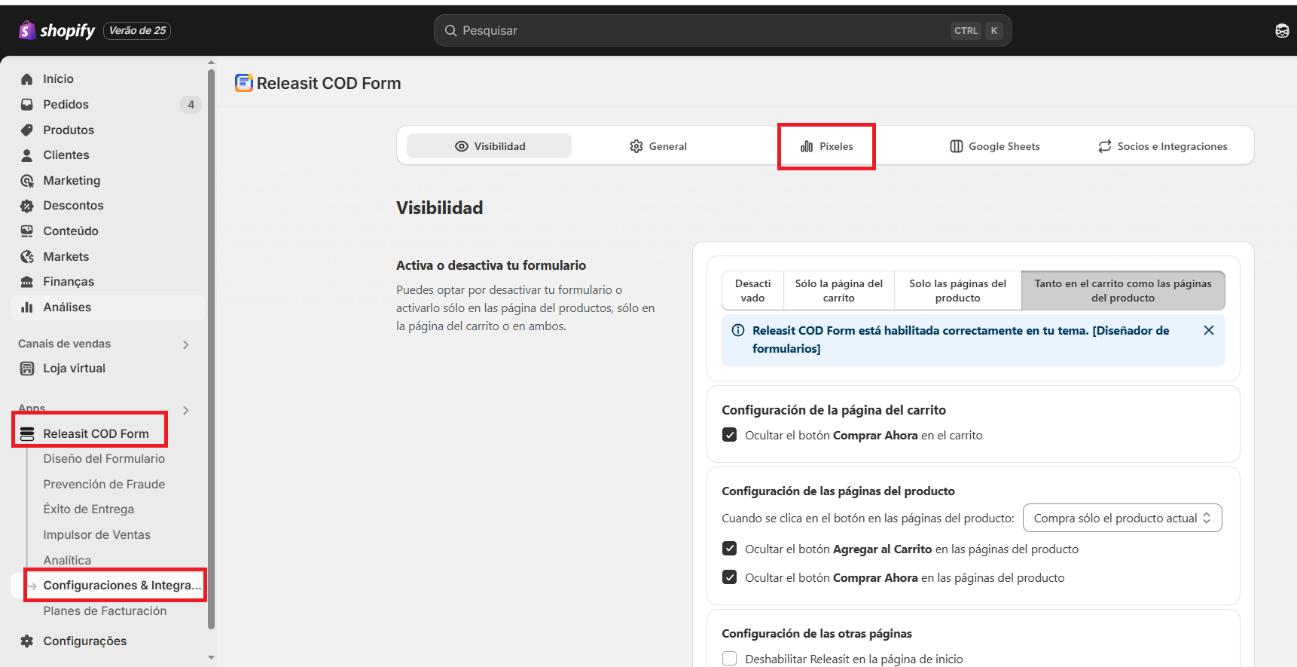
Task: Select Solo las páginas del producto option
Action: pyautogui.click(x=958, y=291)
